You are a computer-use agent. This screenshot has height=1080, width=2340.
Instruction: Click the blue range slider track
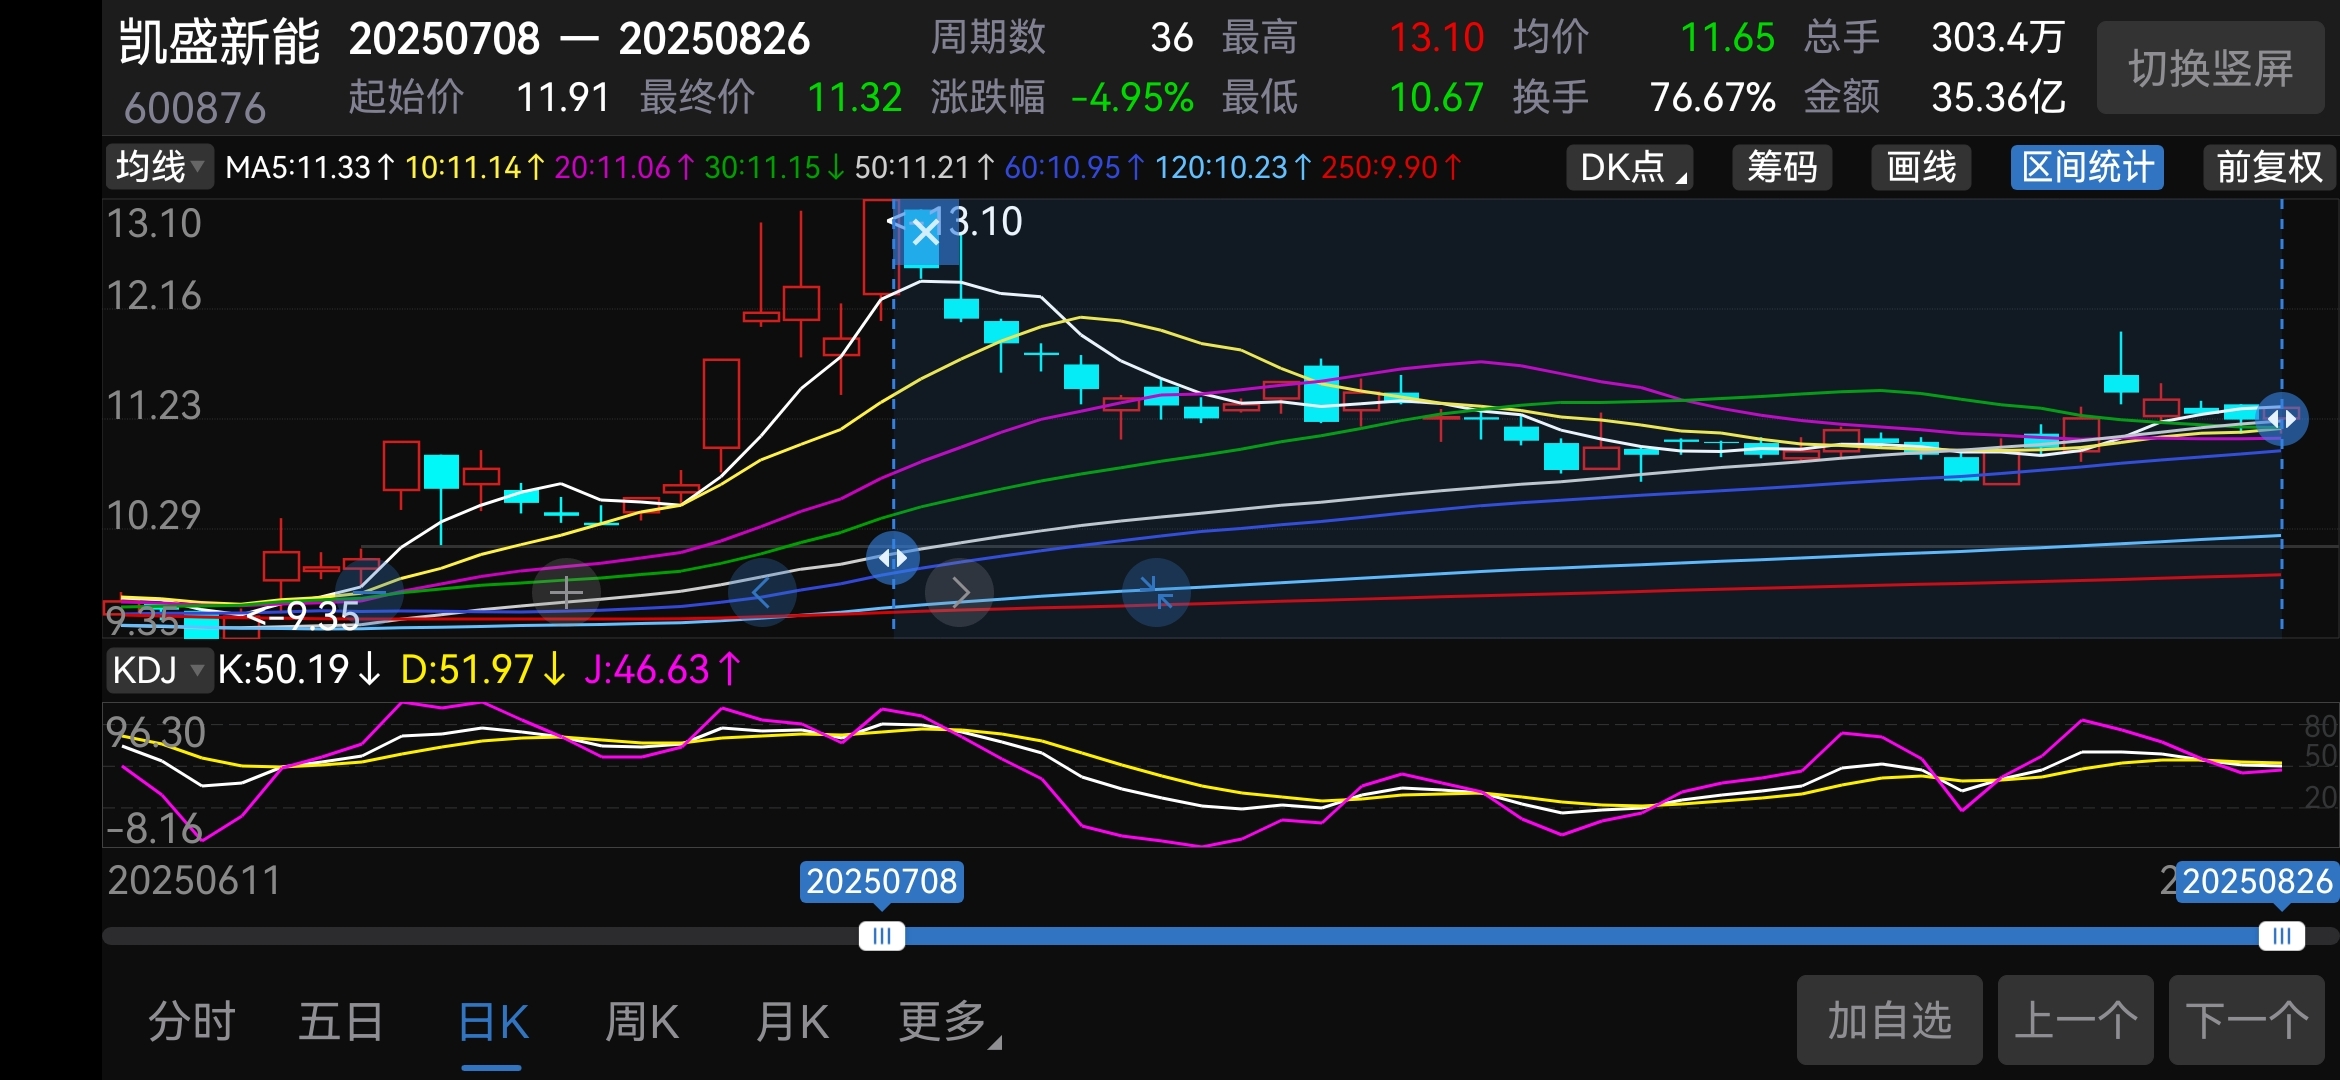click(x=1581, y=936)
